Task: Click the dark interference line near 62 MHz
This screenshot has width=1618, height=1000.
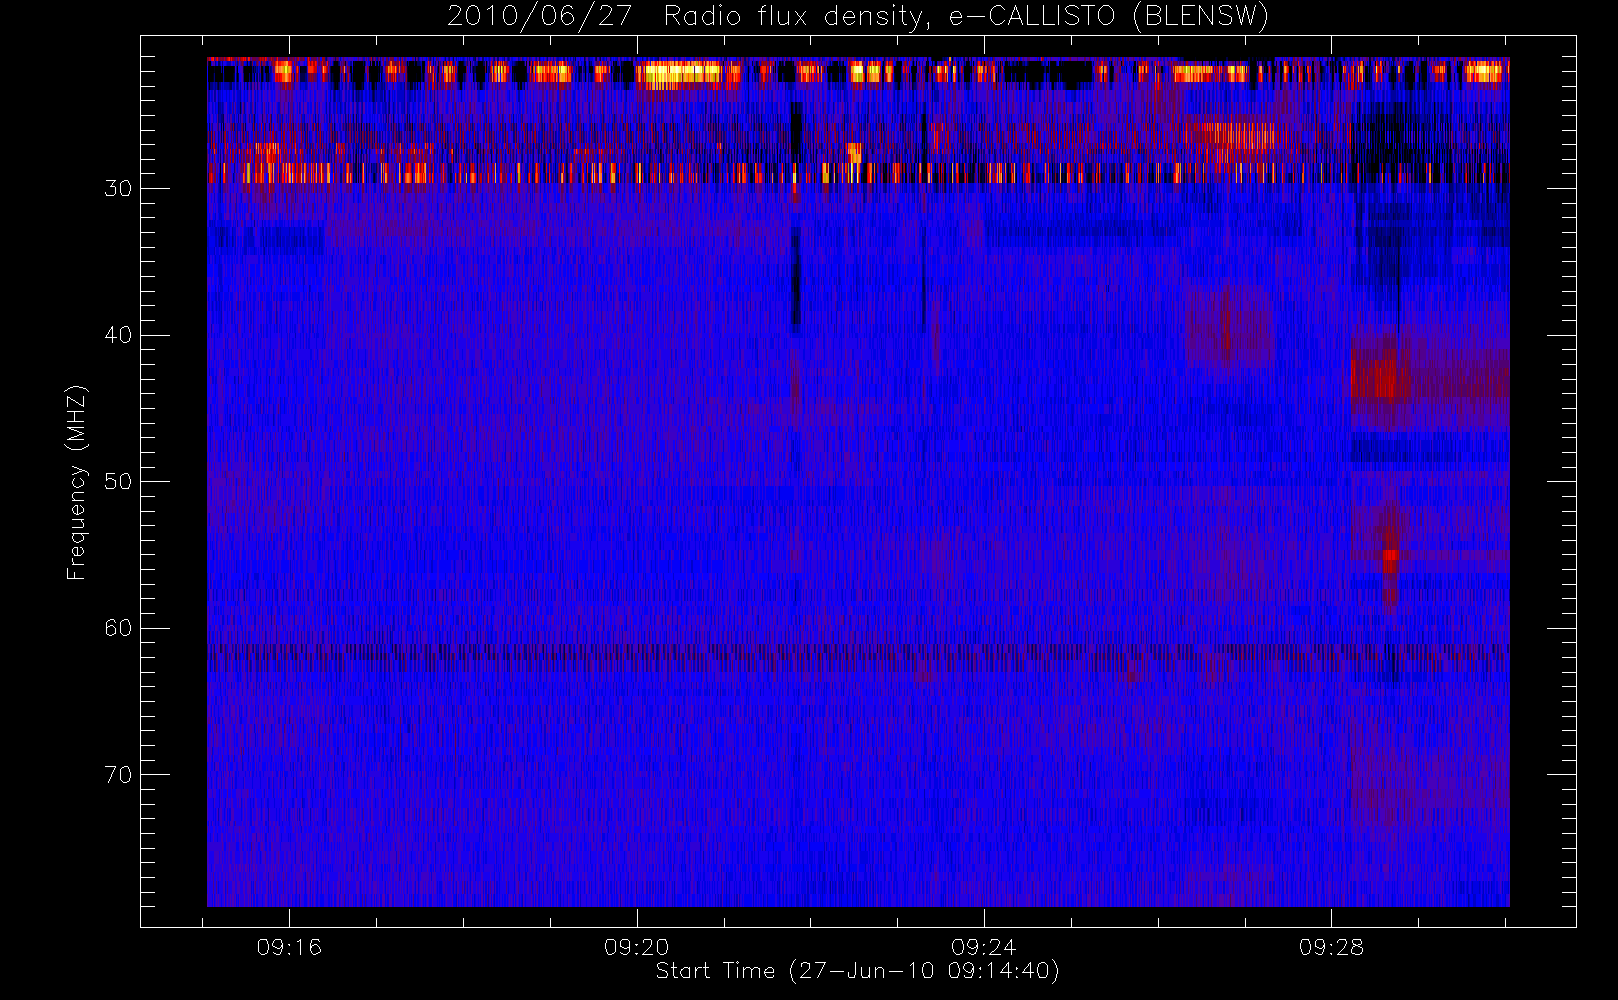Action: click(x=858, y=654)
